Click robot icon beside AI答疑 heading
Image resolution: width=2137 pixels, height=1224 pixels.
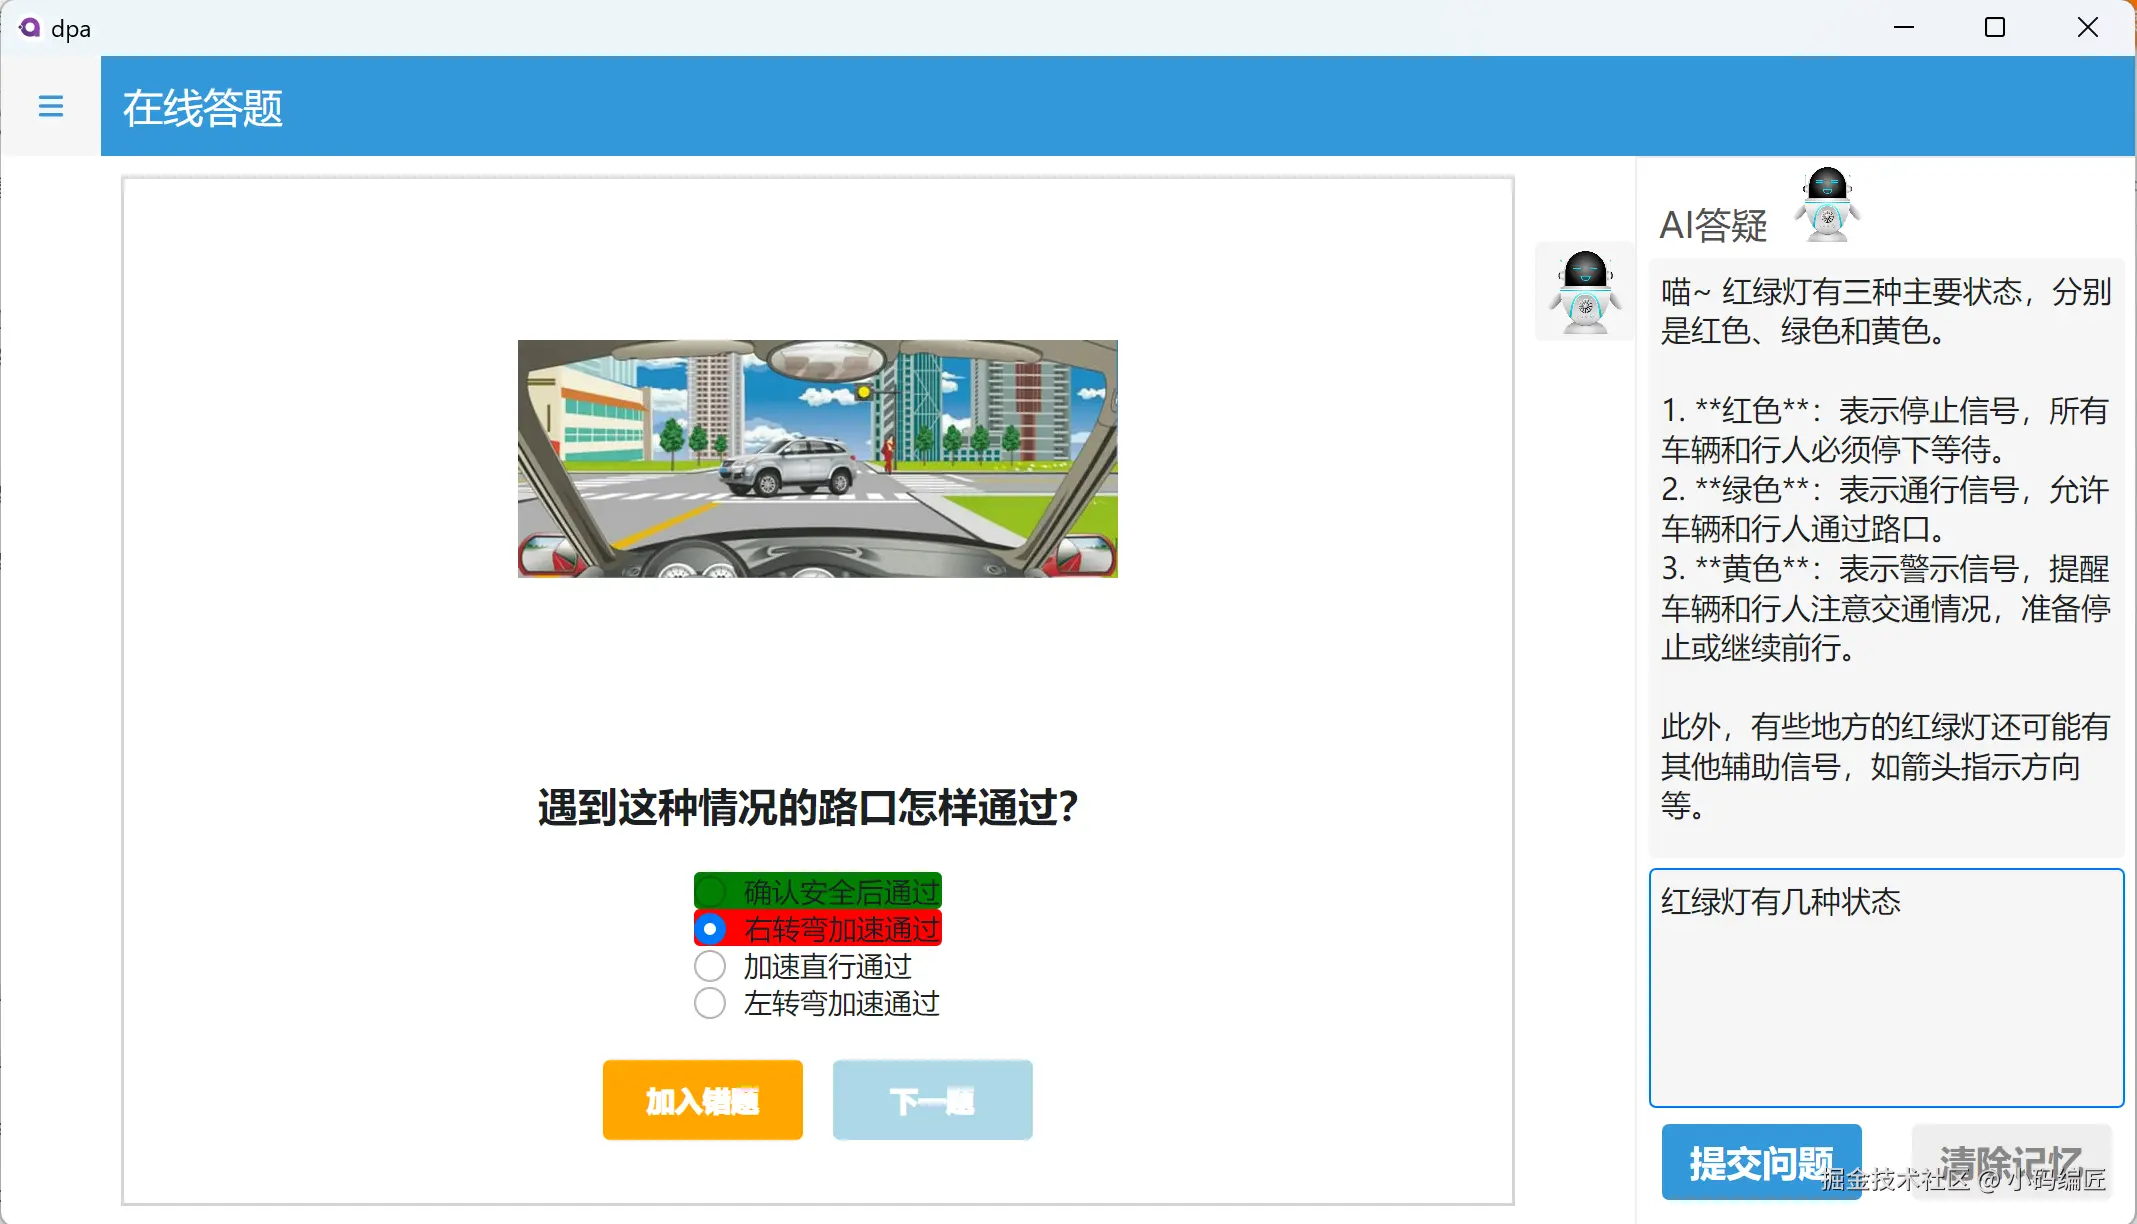(x=1826, y=204)
